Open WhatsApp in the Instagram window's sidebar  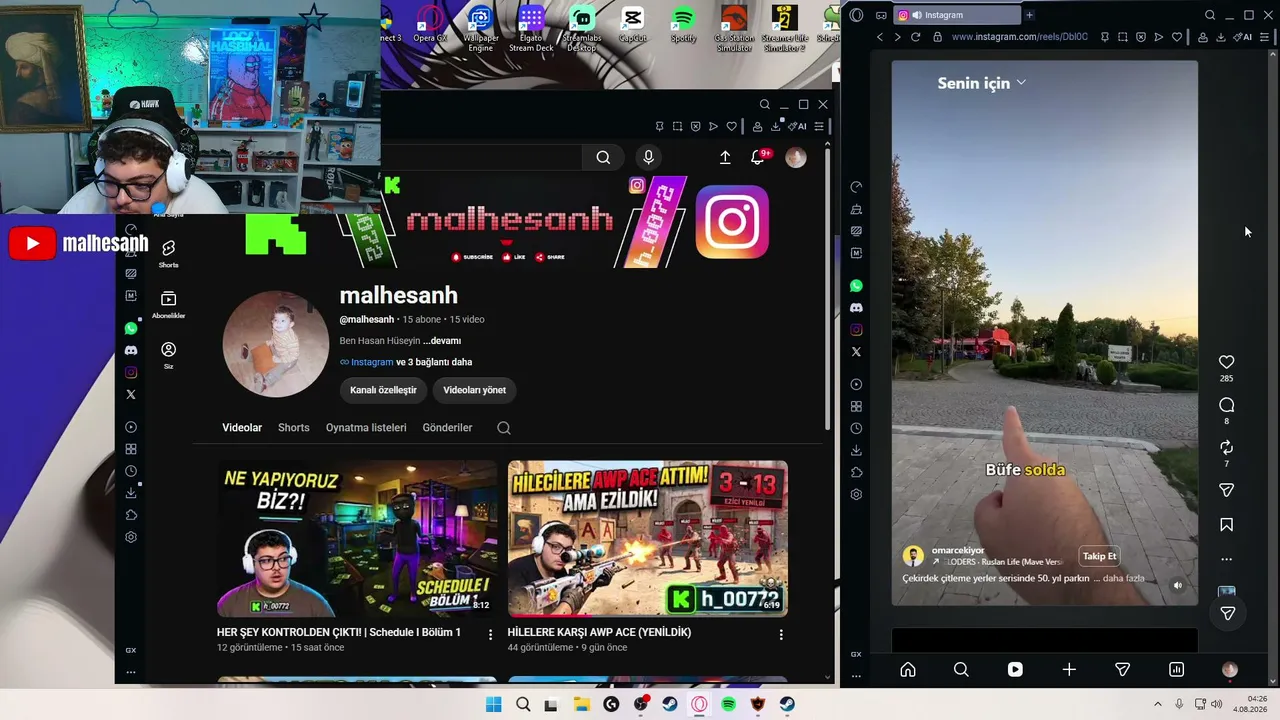[x=856, y=286]
